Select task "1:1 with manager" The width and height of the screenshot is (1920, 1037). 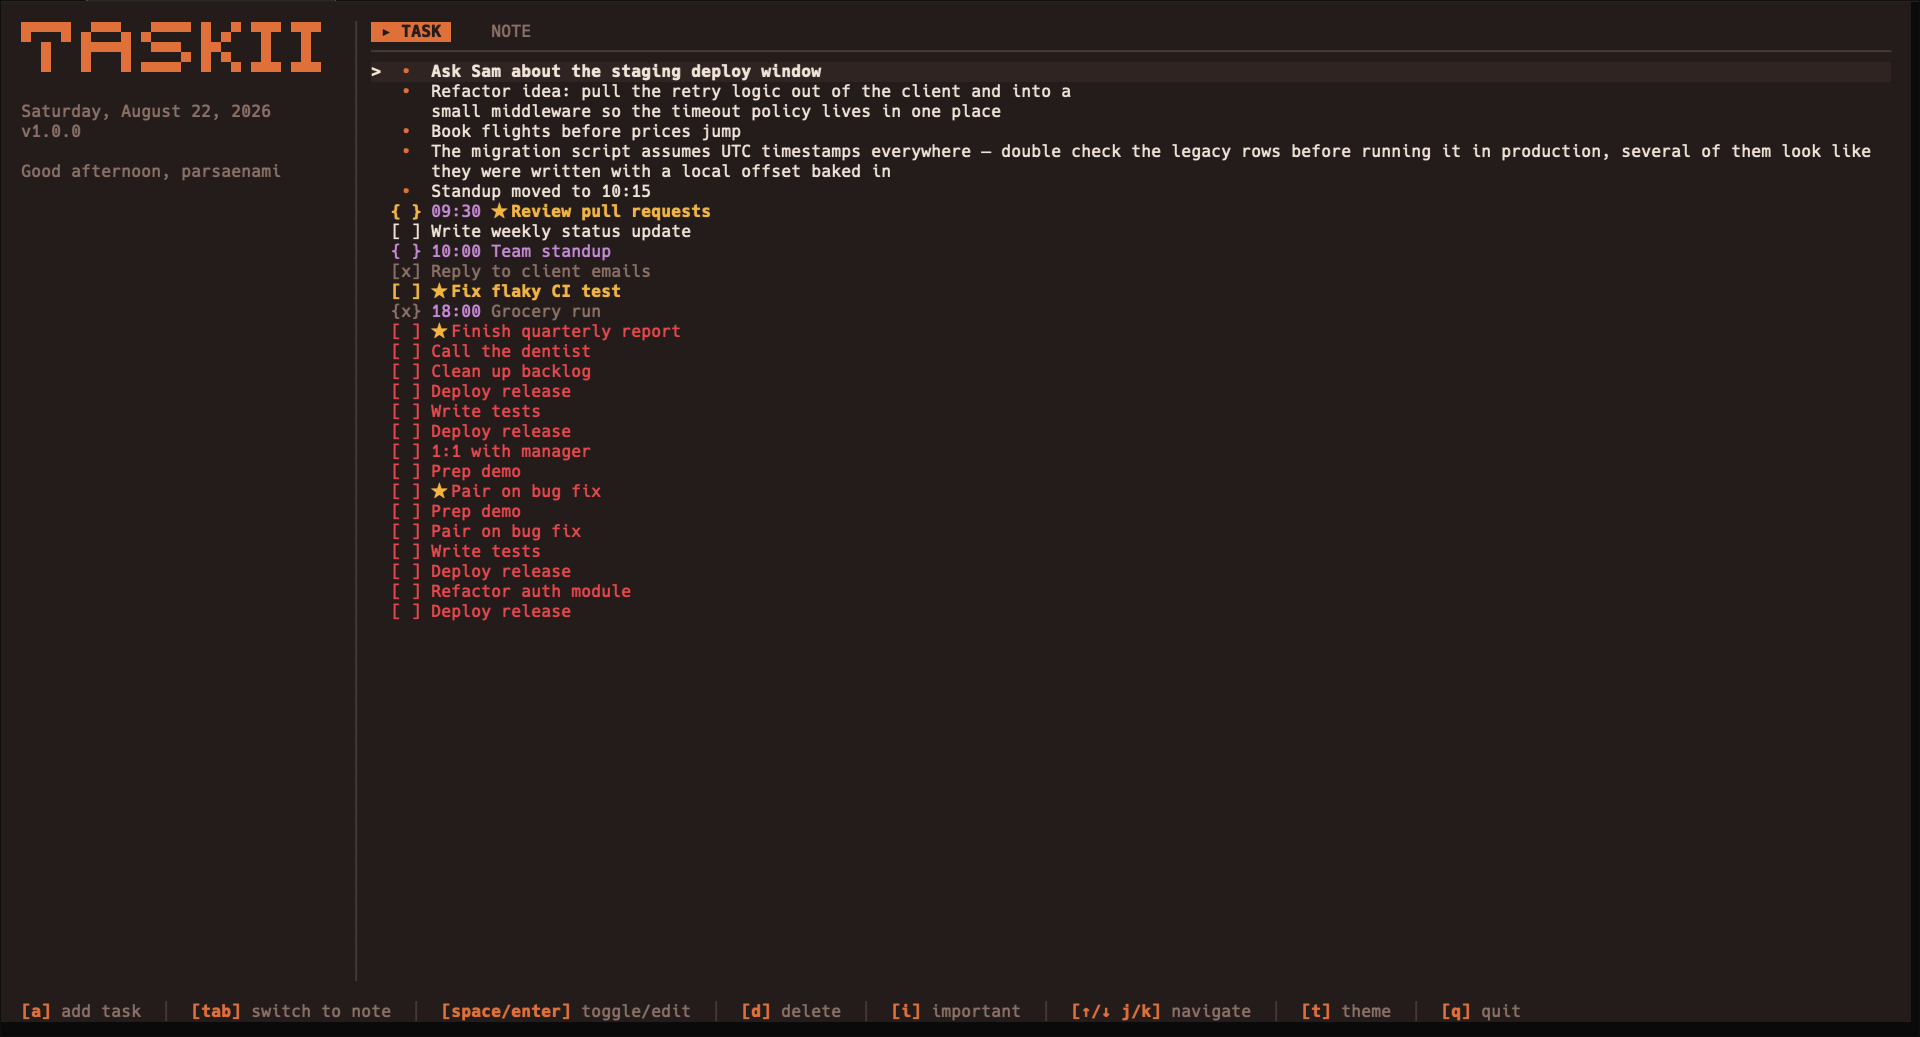point(511,451)
